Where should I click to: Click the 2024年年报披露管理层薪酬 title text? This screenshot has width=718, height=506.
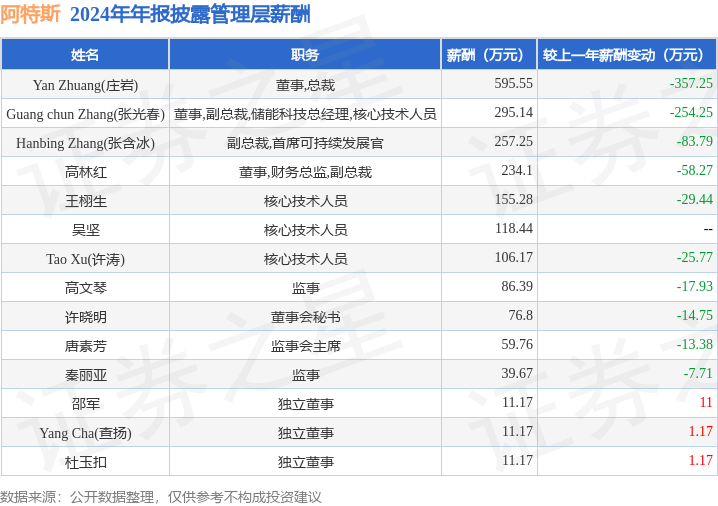click(190, 14)
